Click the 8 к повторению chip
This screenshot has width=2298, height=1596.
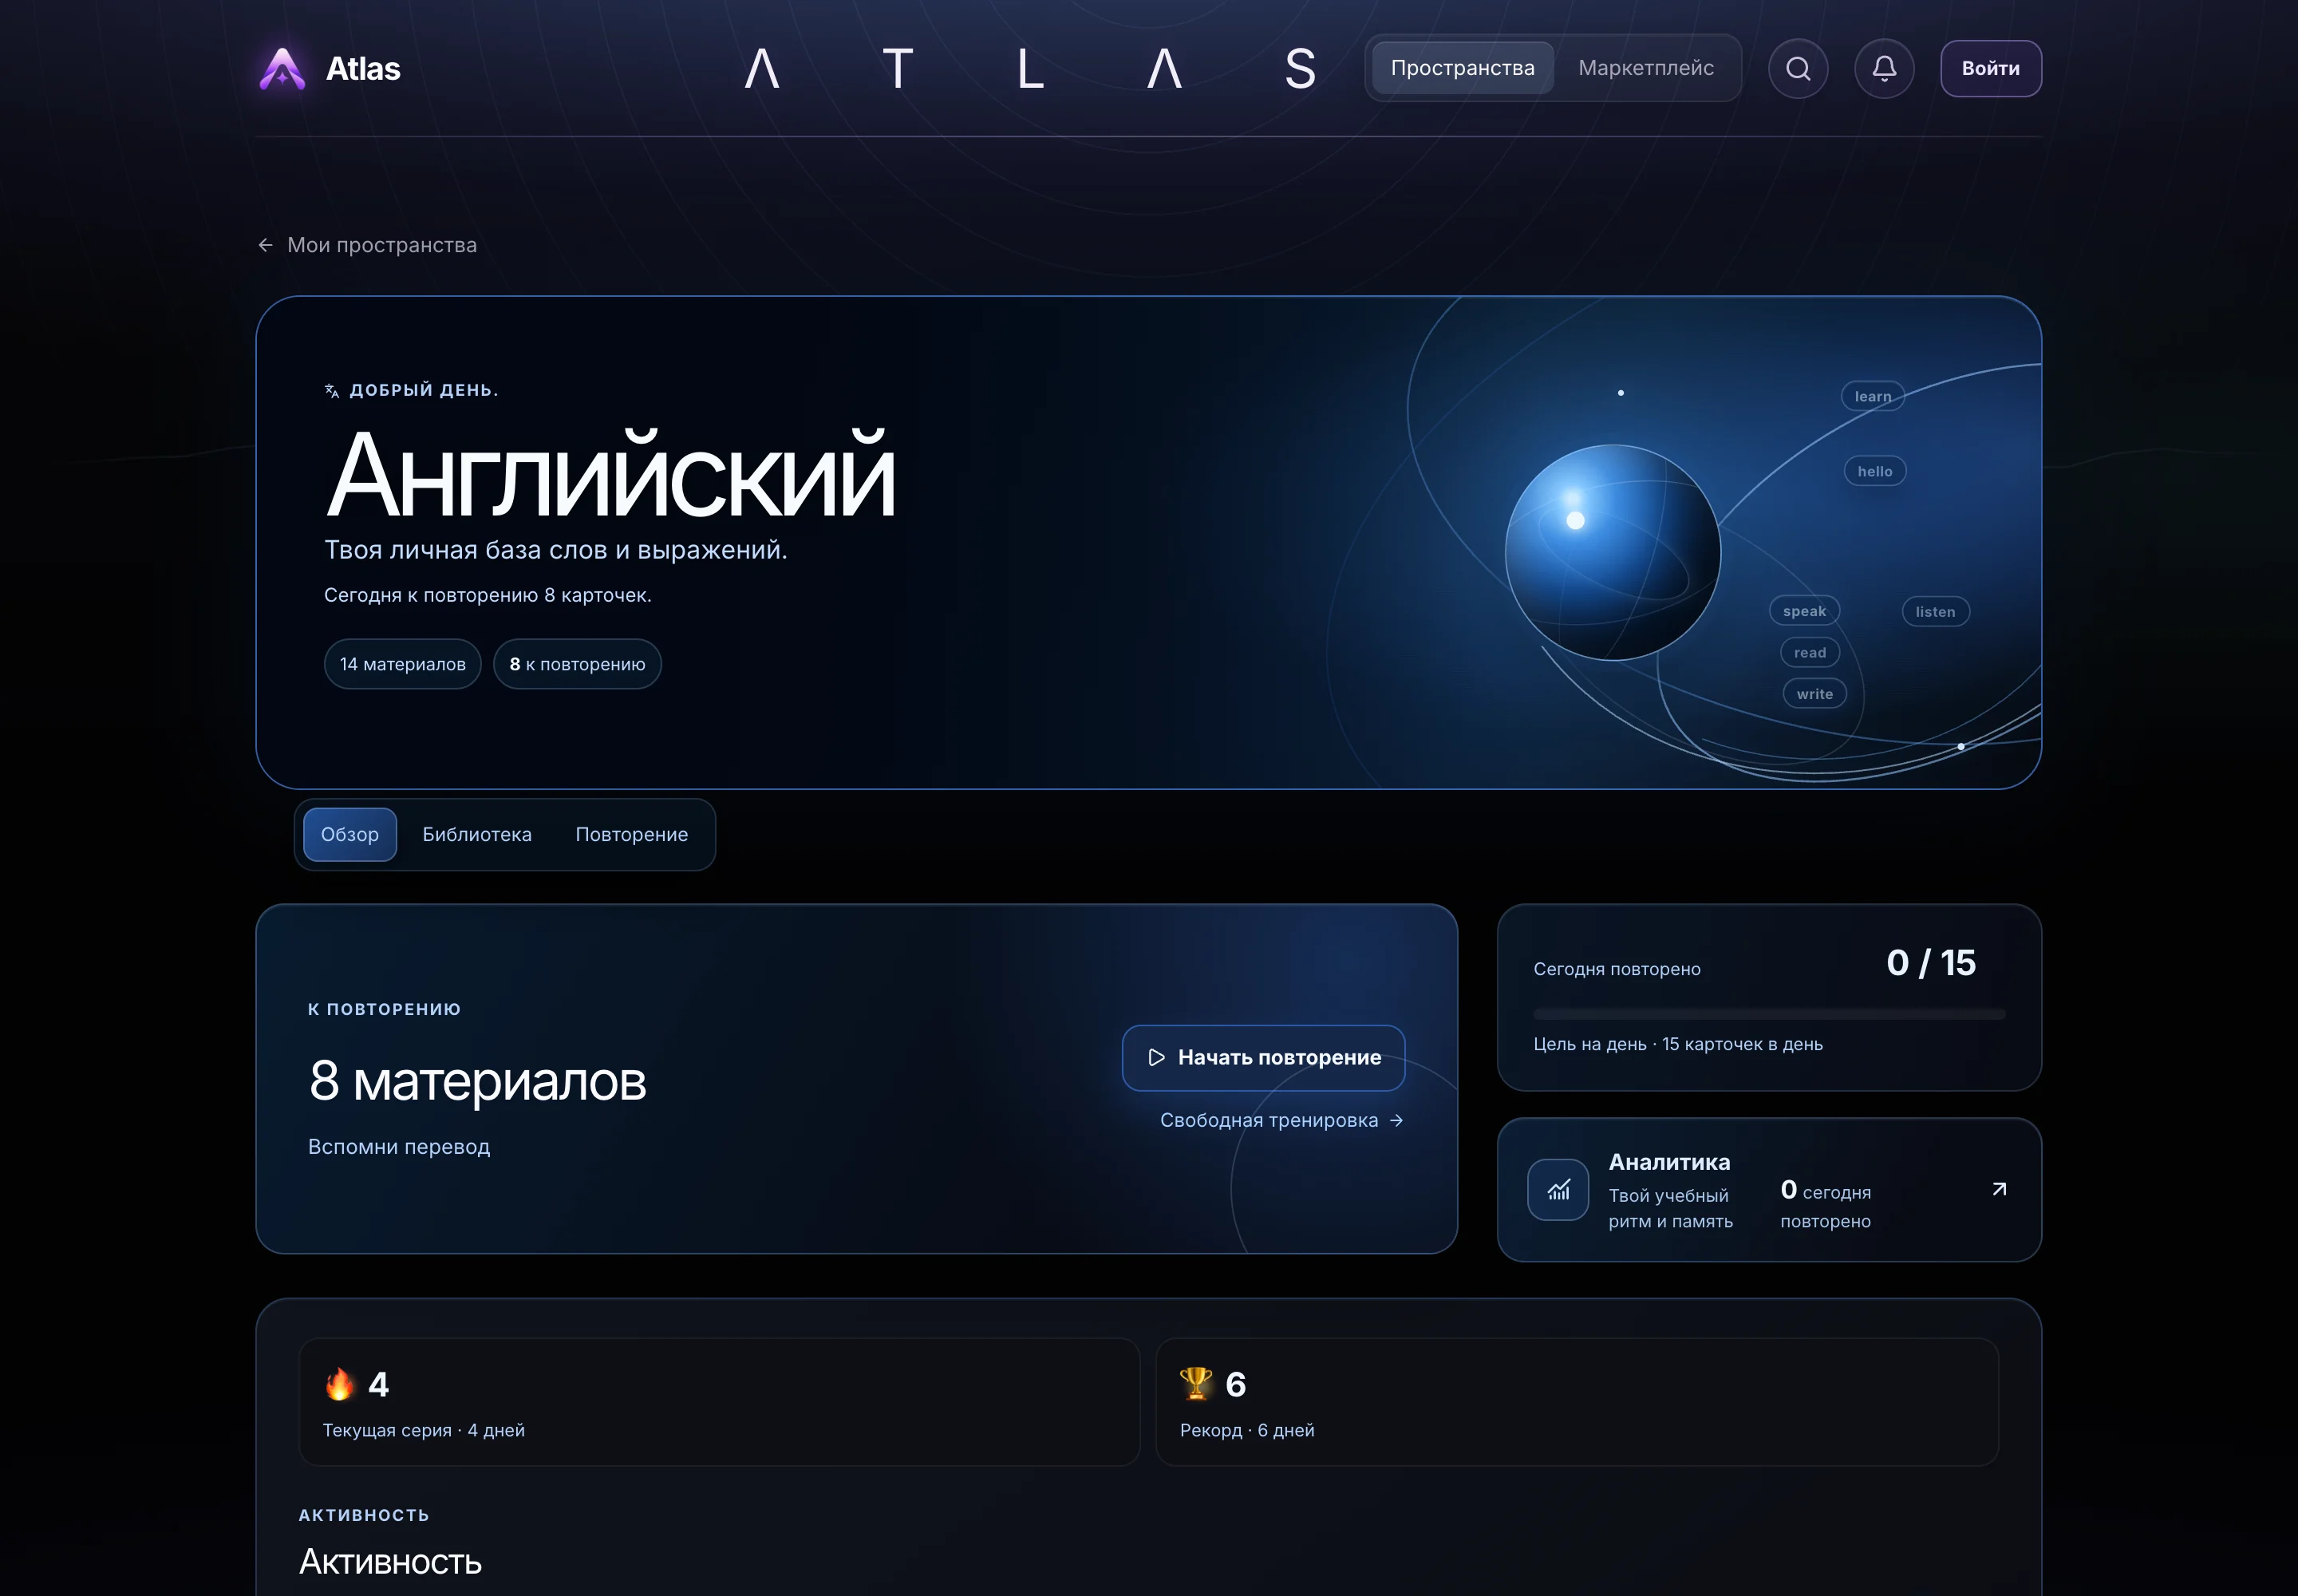[x=577, y=664]
